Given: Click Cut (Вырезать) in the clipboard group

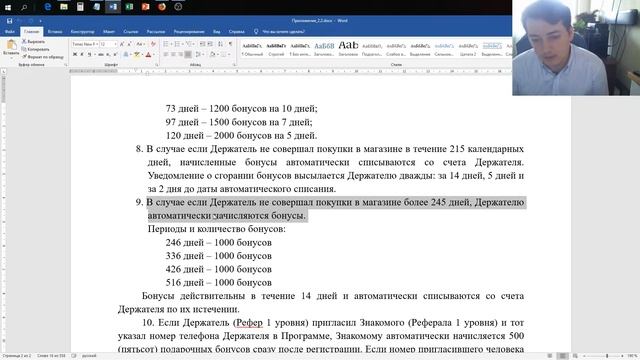Looking at the screenshot, I should tap(33, 42).
